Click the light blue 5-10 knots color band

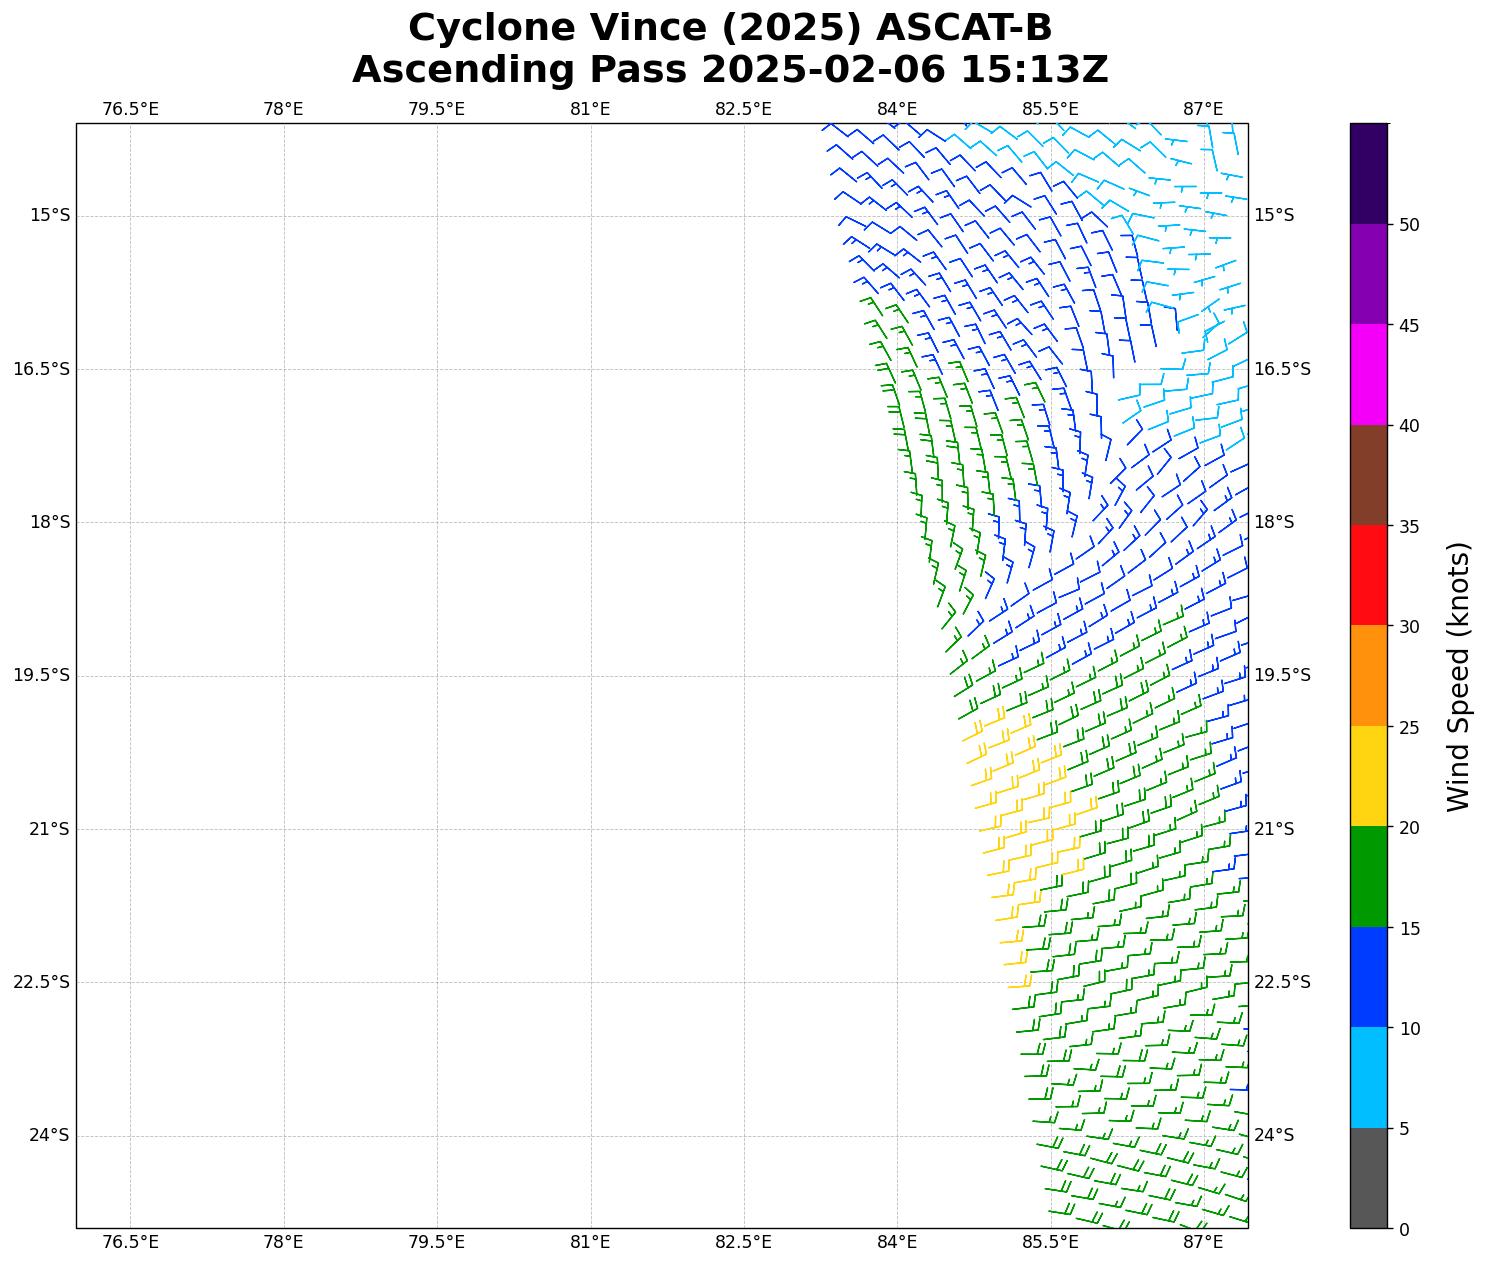[x=1368, y=1077]
